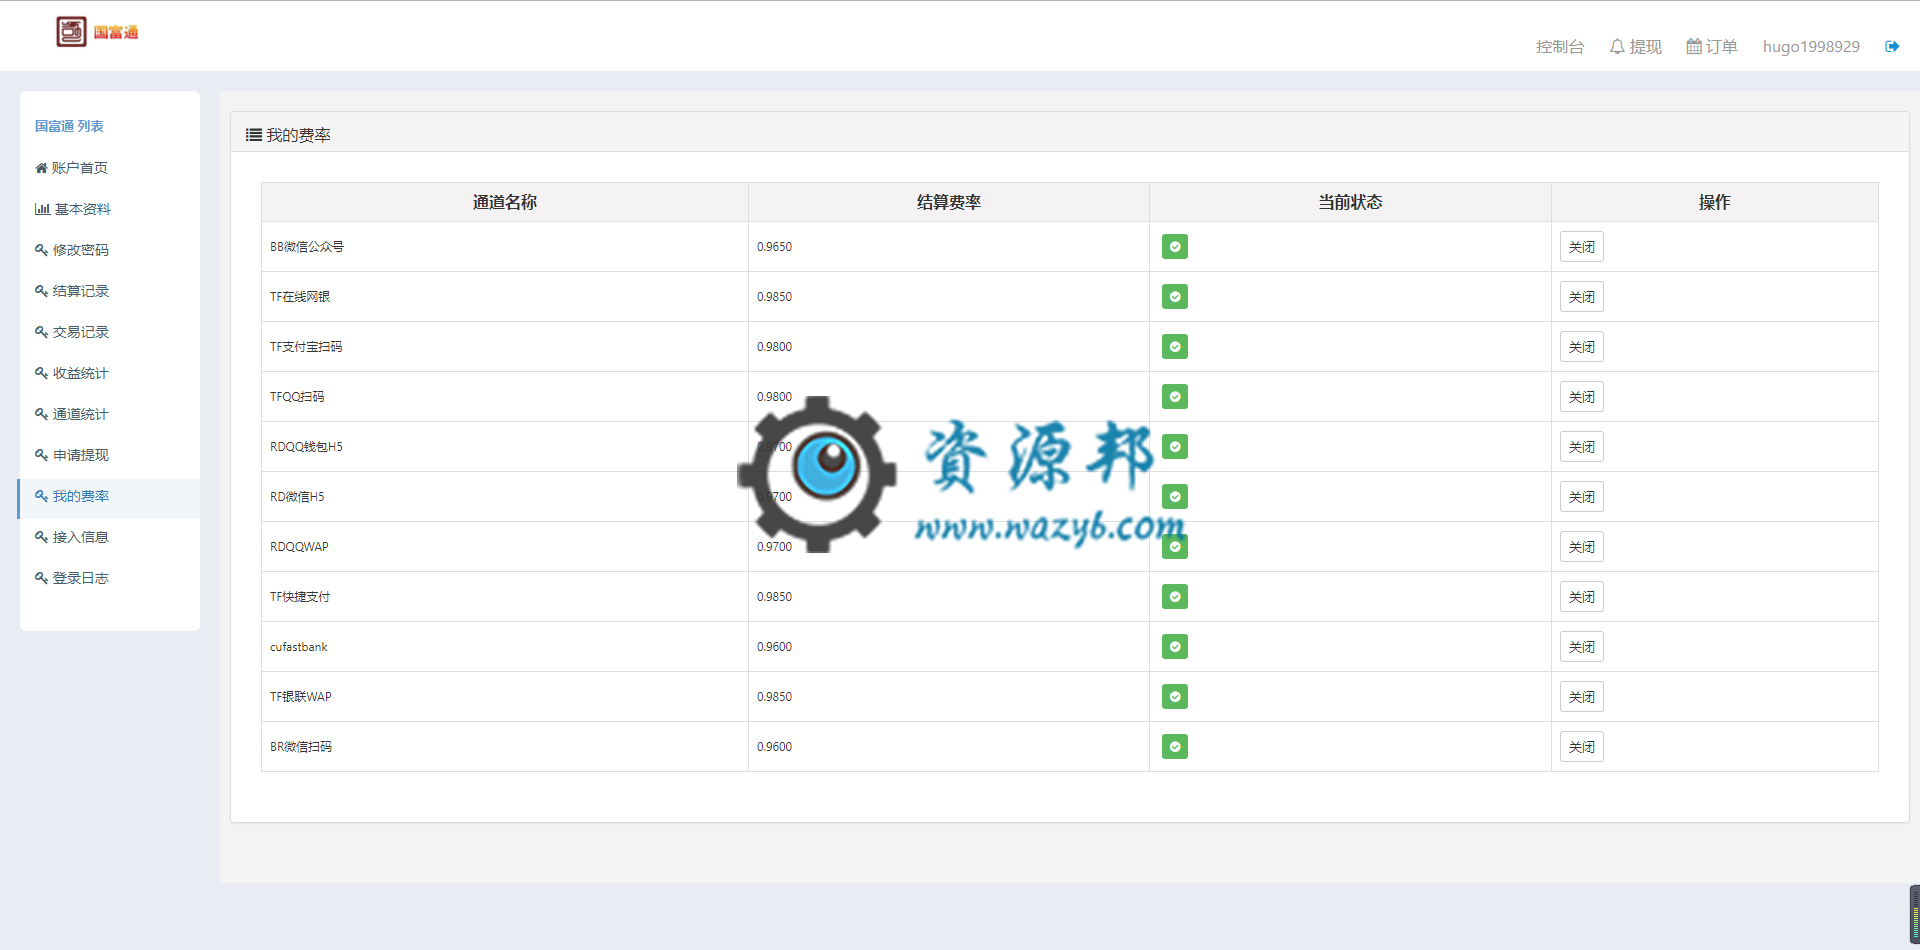Click green status icon for RD微信H5
1920x950 pixels.
tap(1175, 497)
